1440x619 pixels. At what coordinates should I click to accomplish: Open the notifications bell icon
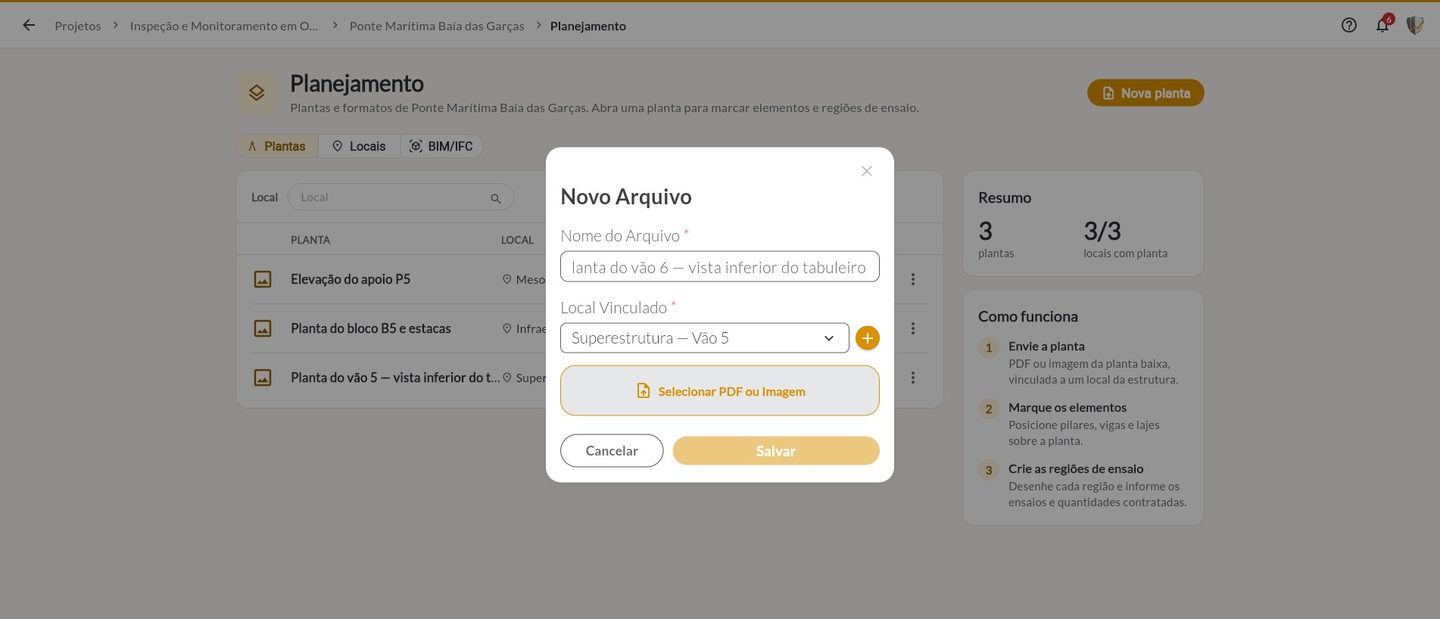coord(1383,25)
